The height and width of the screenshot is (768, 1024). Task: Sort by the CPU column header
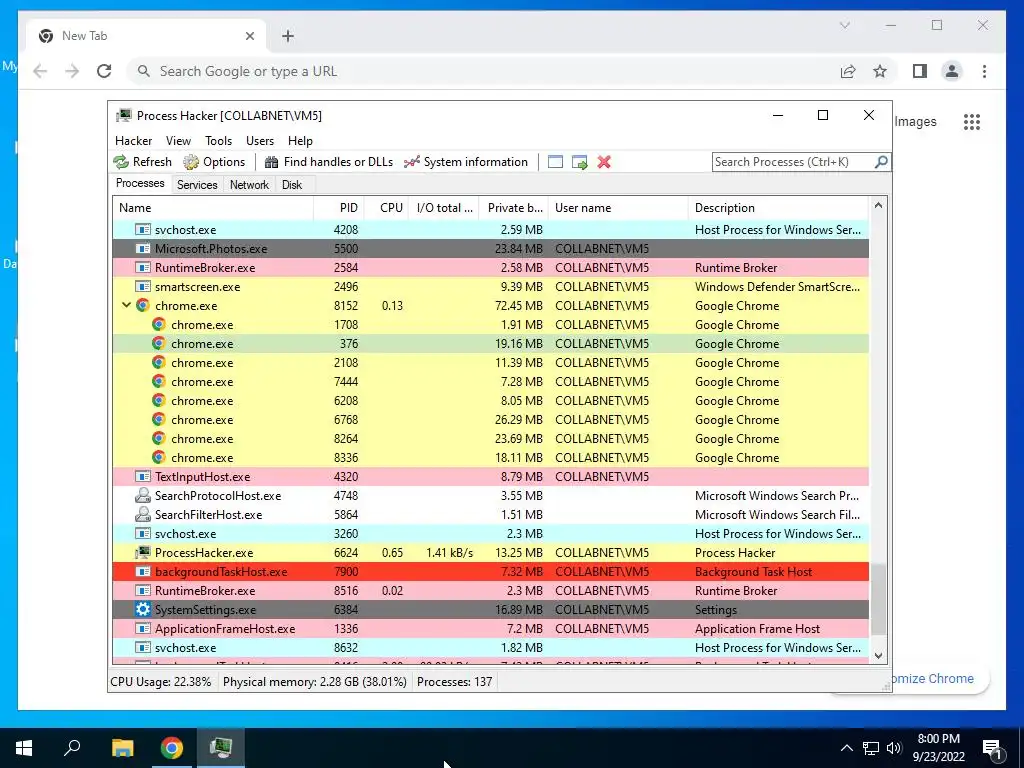tap(387, 208)
